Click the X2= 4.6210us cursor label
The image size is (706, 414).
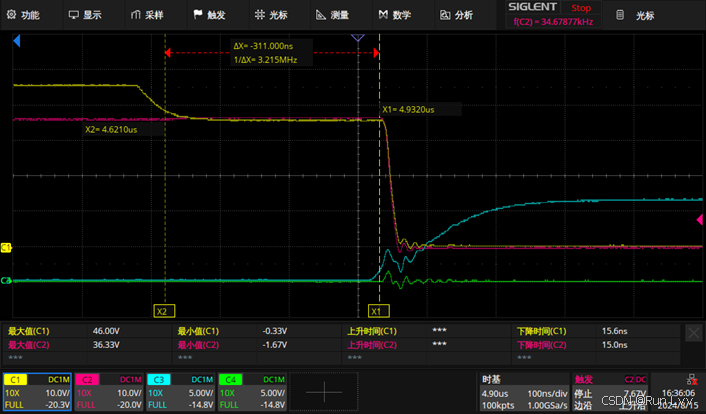tap(111, 130)
